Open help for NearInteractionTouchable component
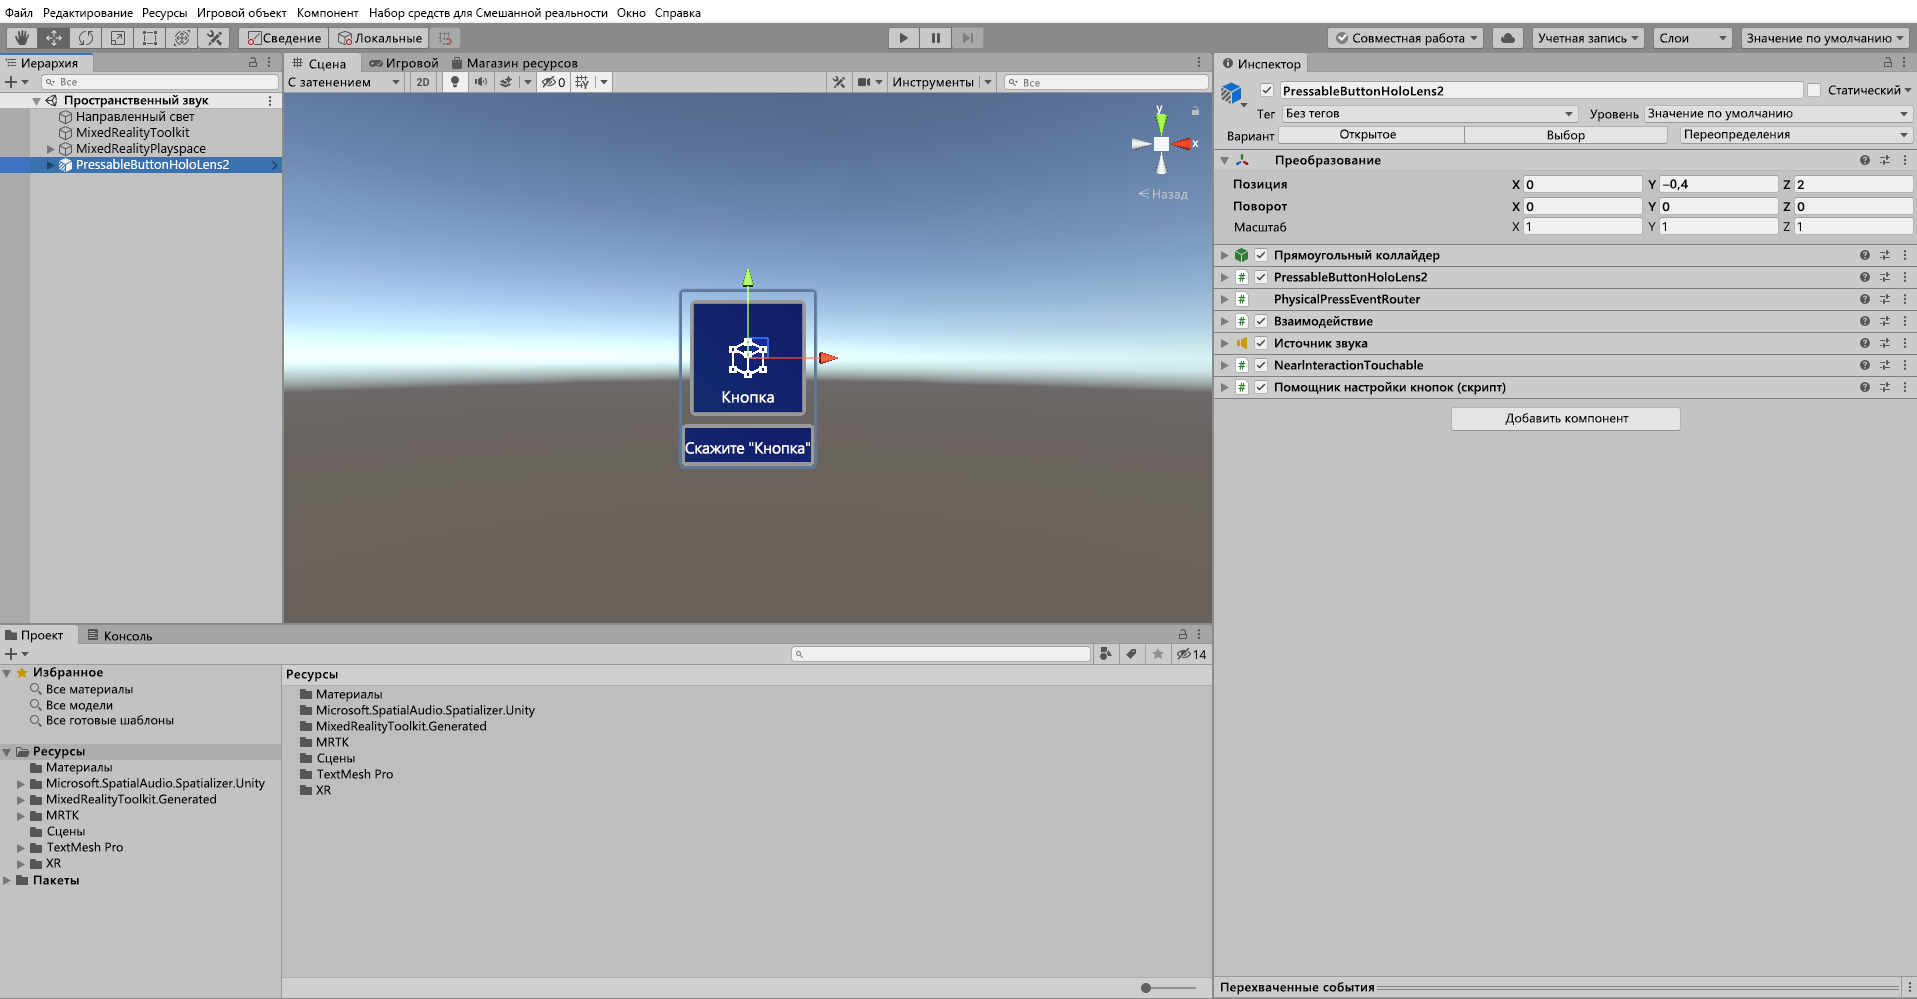Viewport: 1917px width, 999px height. tap(1865, 365)
